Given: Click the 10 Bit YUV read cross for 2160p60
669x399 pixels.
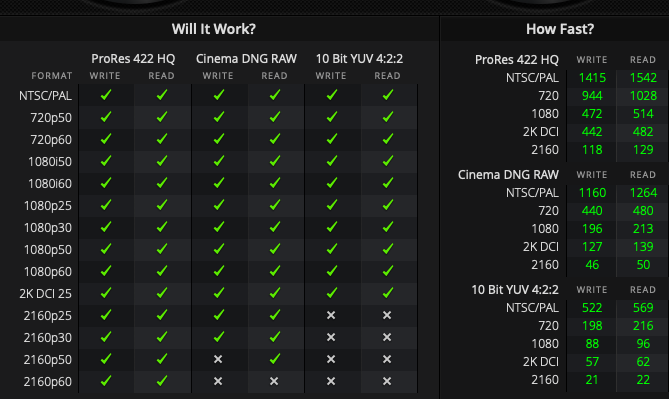Looking at the screenshot, I should click(x=387, y=381).
